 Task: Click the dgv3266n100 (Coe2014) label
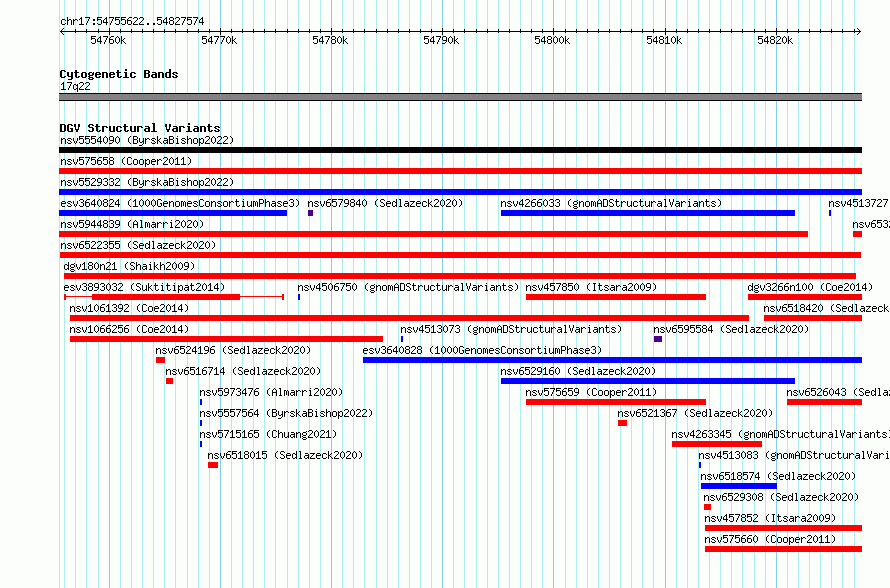[x=810, y=287]
